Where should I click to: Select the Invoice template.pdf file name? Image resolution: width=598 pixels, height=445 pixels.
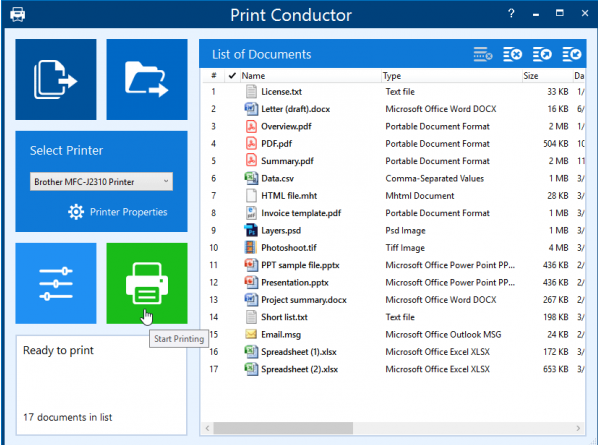click(x=301, y=213)
